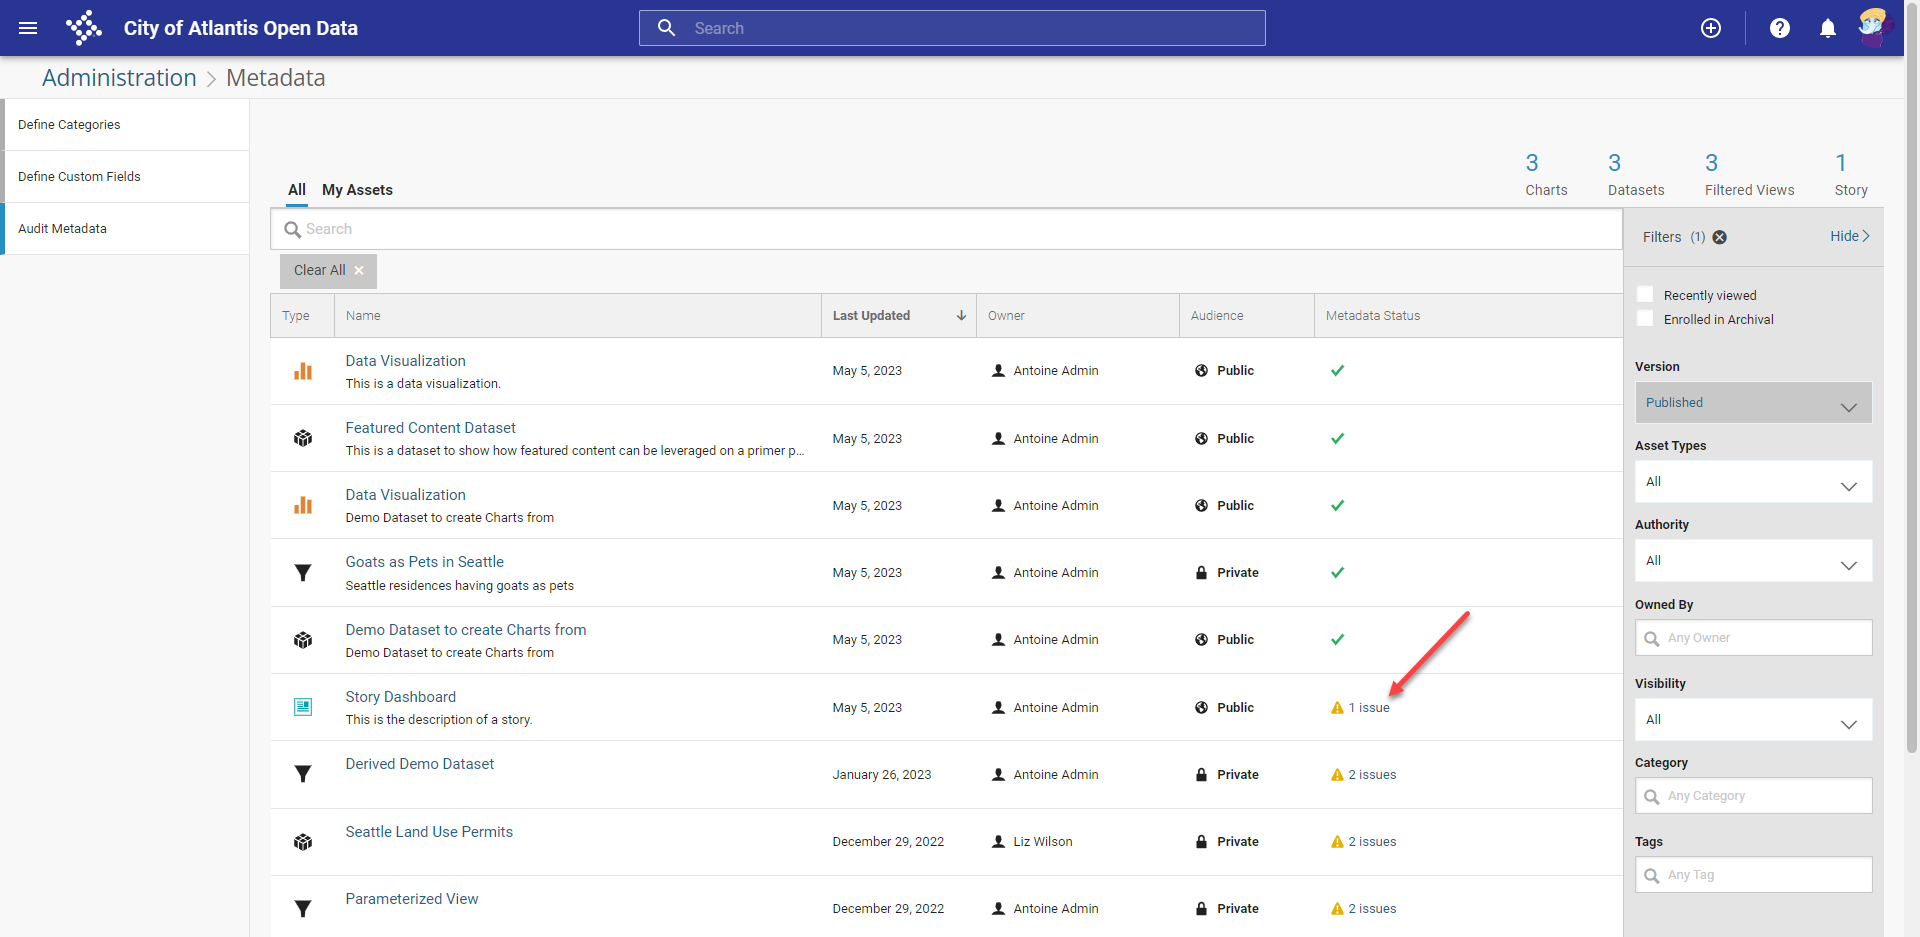Click the chart icon for the first Data Visualization row
The image size is (1920, 937).
click(x=303, y=371)
